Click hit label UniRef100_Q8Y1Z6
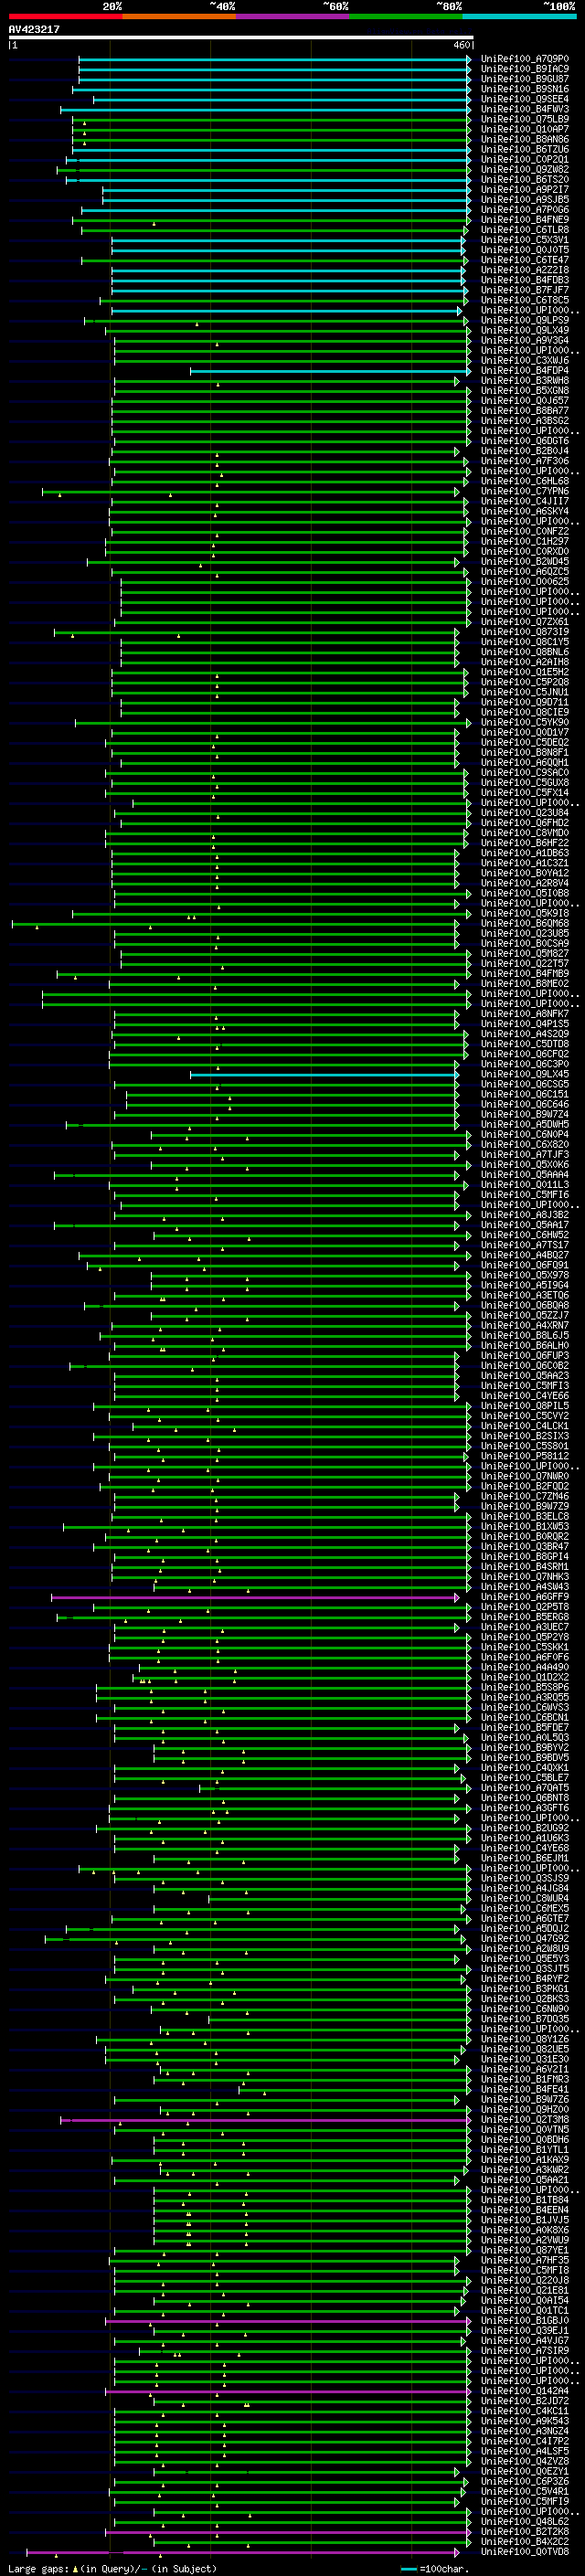585x2576 pixels. coord(524,2039)
